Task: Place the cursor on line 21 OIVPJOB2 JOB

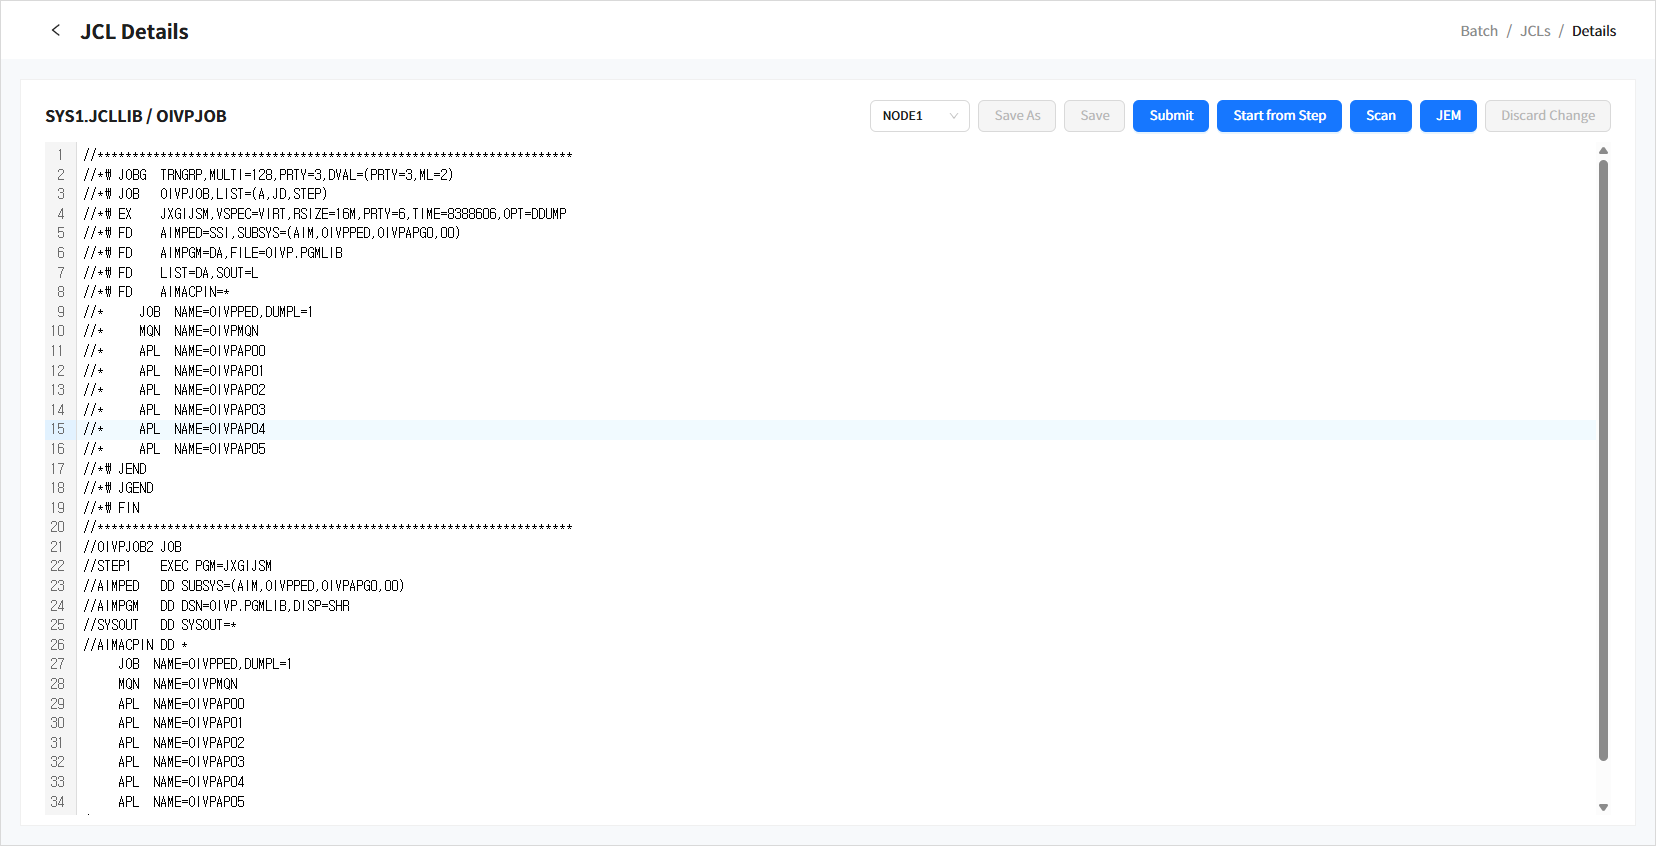Action: [x=133, y=547]
